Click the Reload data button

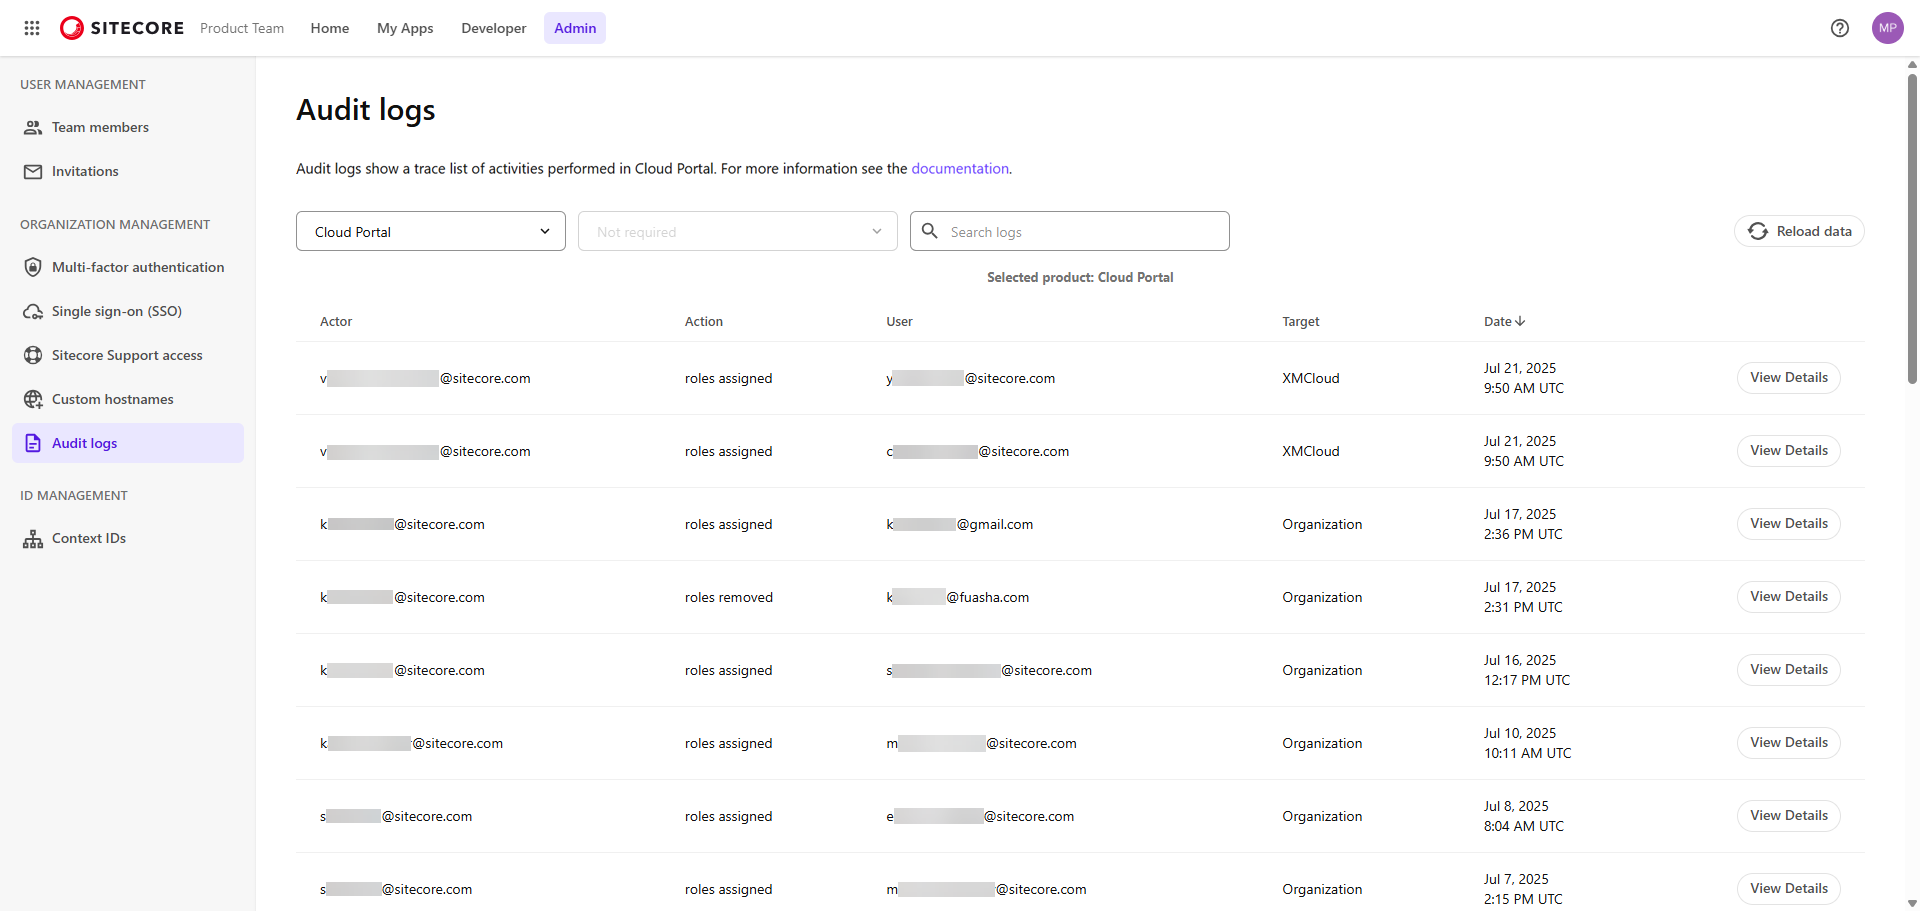pyautogui.click(x=1799, y=231)
